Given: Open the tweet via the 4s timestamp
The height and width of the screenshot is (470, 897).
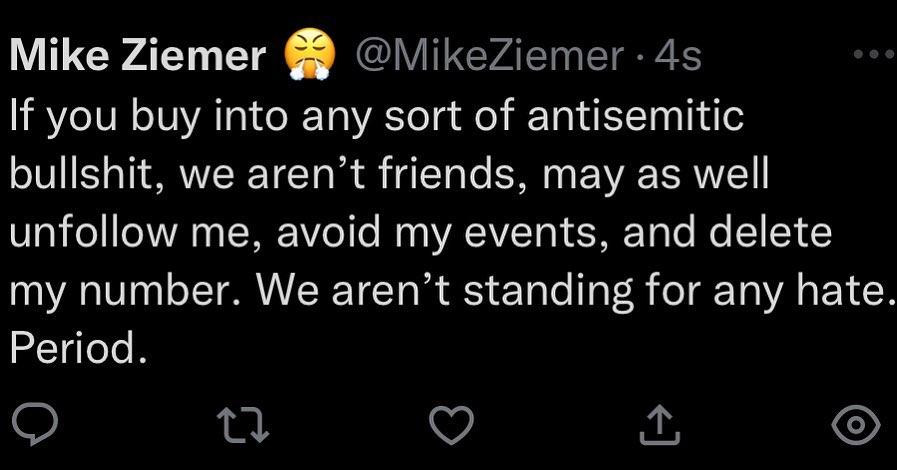Looking at the screenshot, I should pyautogui.click(x=678, y=56).
